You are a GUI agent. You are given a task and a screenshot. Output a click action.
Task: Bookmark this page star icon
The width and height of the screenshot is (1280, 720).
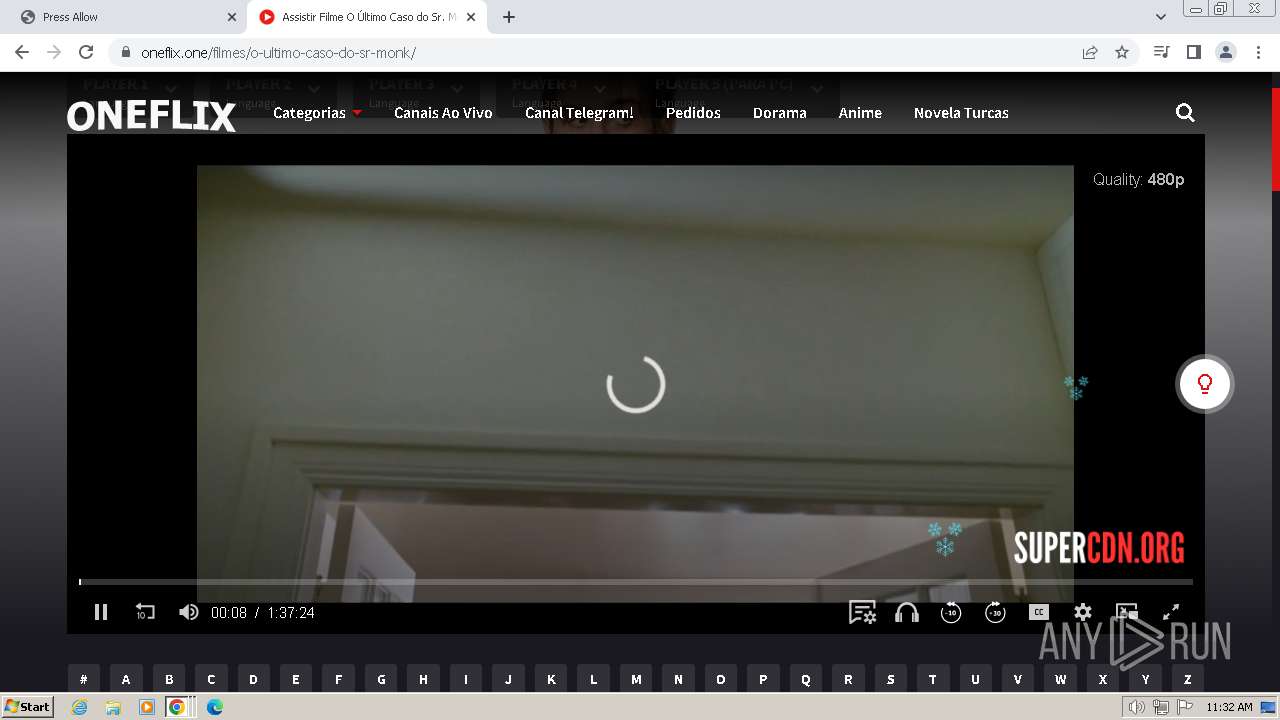(x=1122, y=52)
